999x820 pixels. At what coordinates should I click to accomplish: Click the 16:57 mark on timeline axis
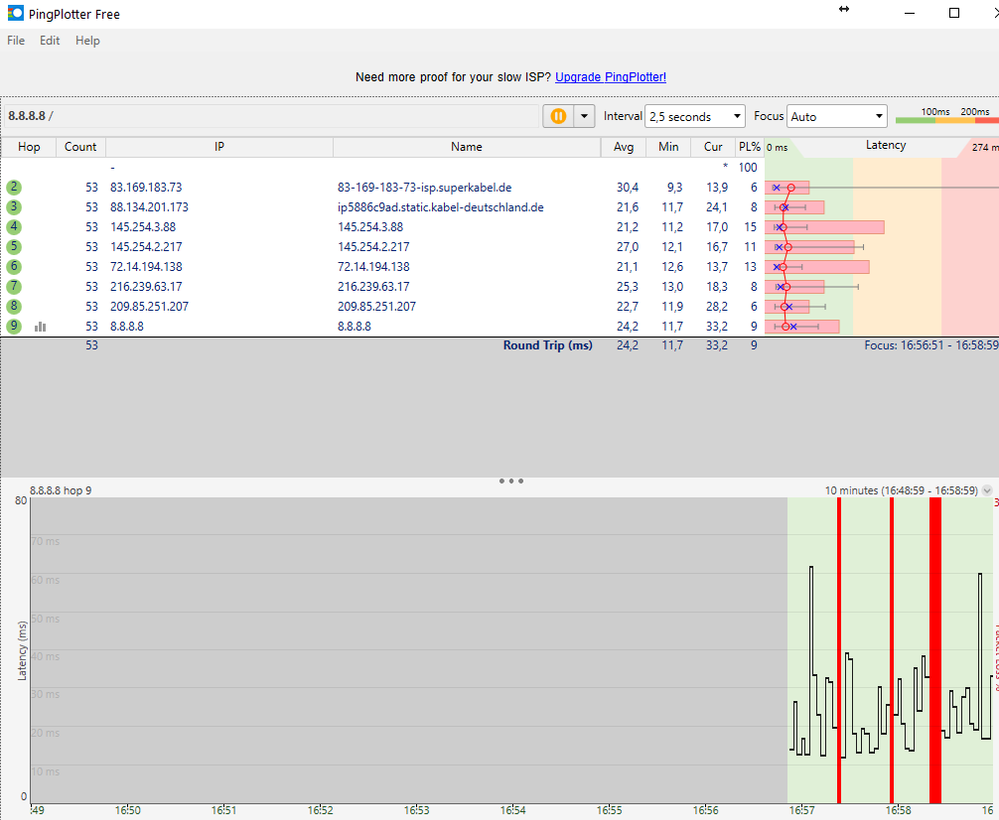click(801, 810)
